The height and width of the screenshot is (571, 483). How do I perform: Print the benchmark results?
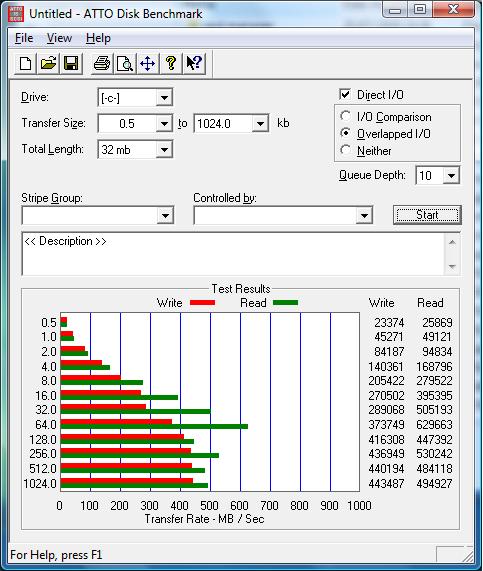(x=102, y=63)
